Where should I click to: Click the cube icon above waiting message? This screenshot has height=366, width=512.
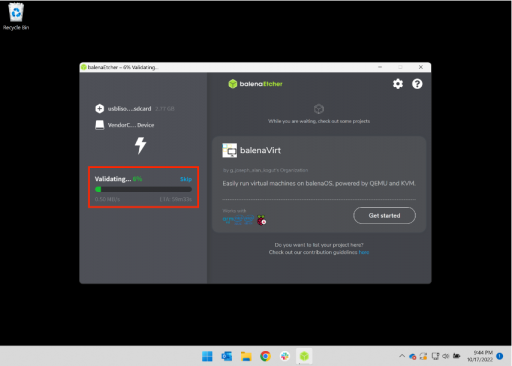coord(319,109)
